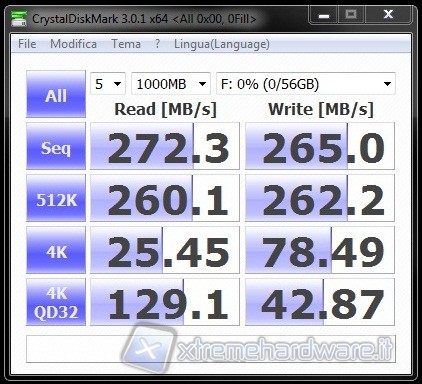The width and height of the screenshot is (422, 384).
Task: Open the test count dropdown showing 5
Action: tap(108, 84)
